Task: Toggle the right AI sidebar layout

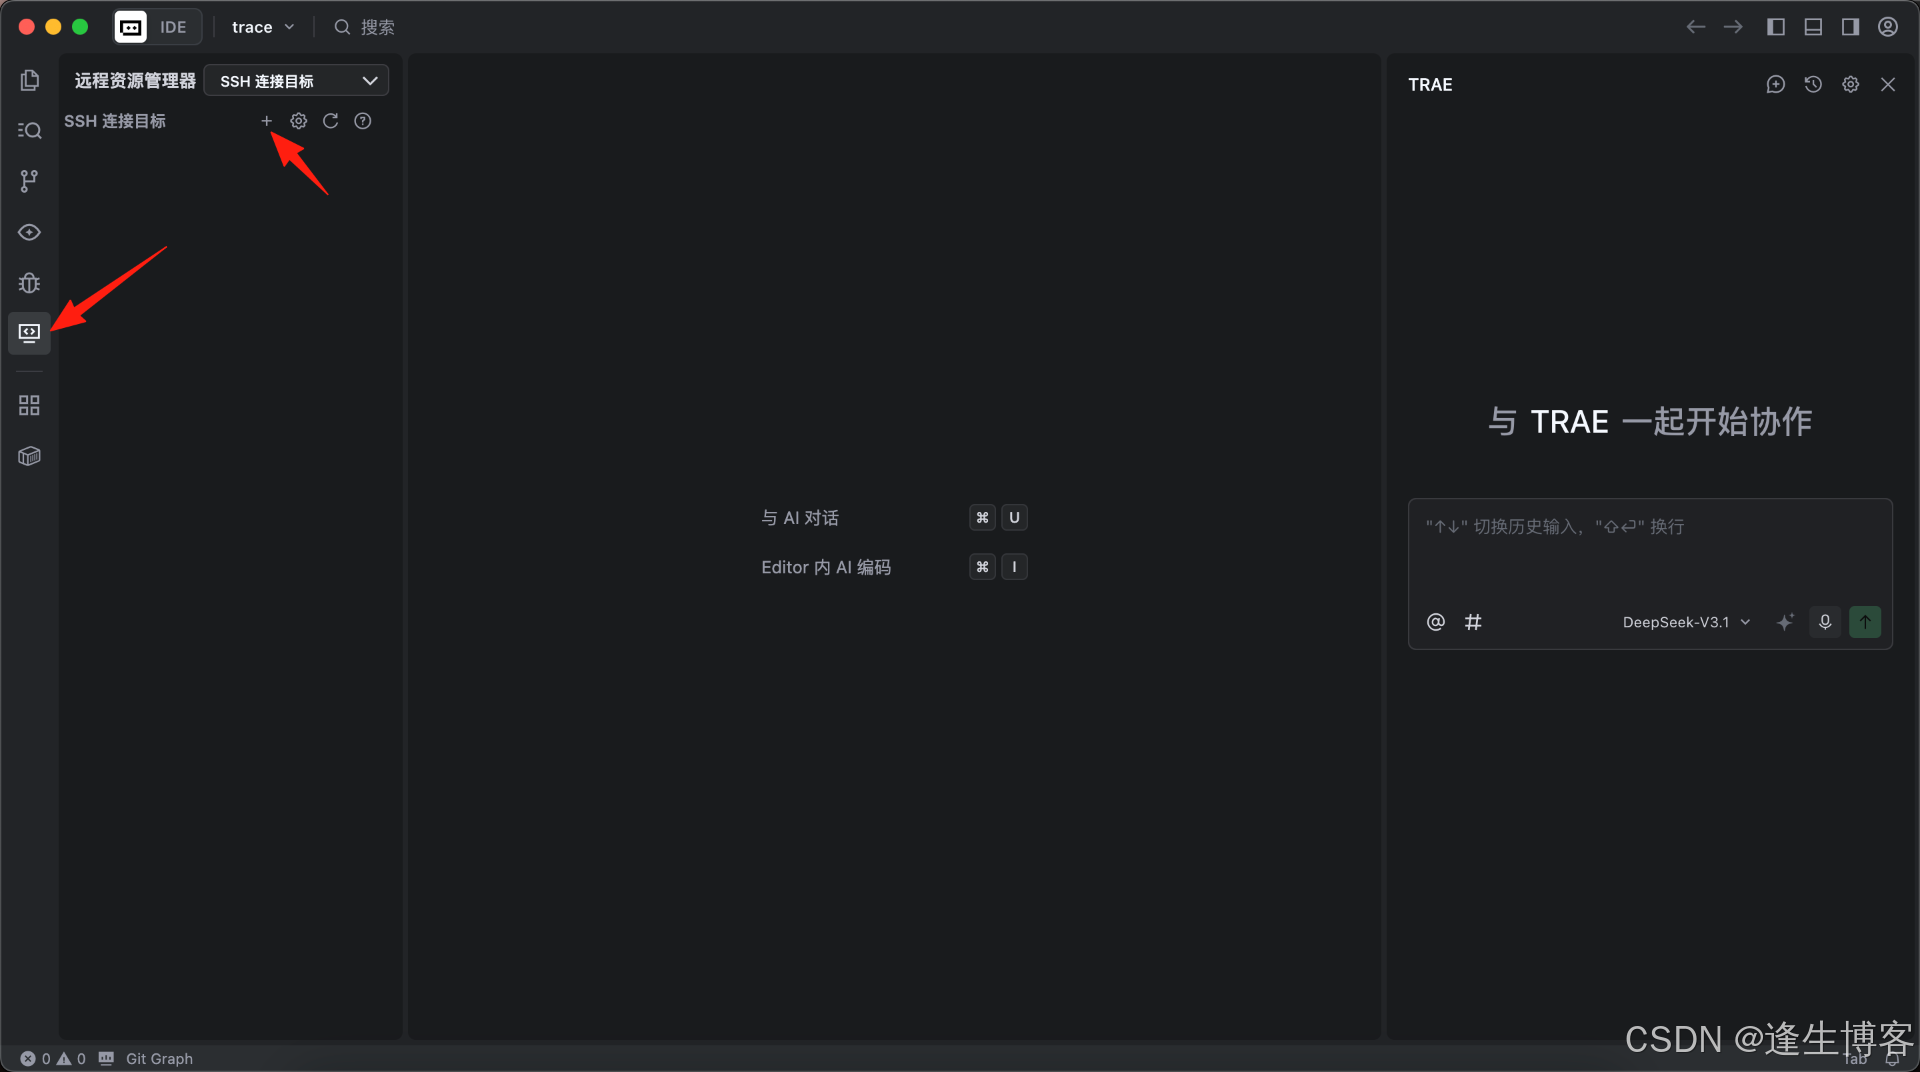Action: pos(1851,27)
